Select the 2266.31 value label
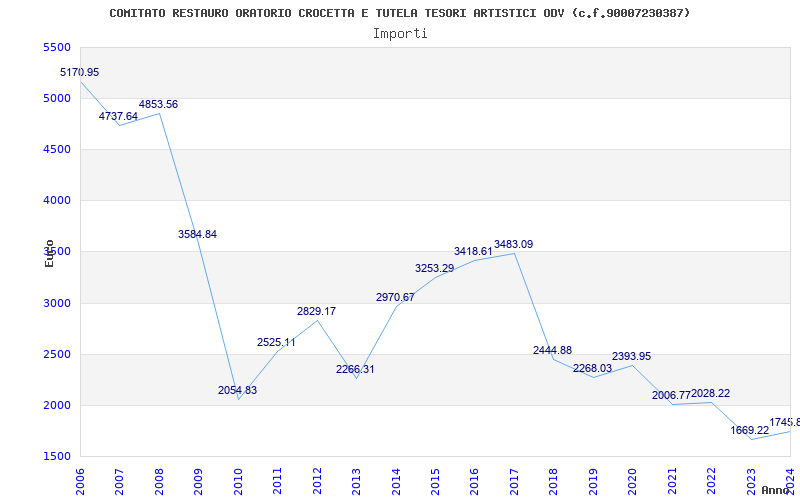 click(355, 369)
